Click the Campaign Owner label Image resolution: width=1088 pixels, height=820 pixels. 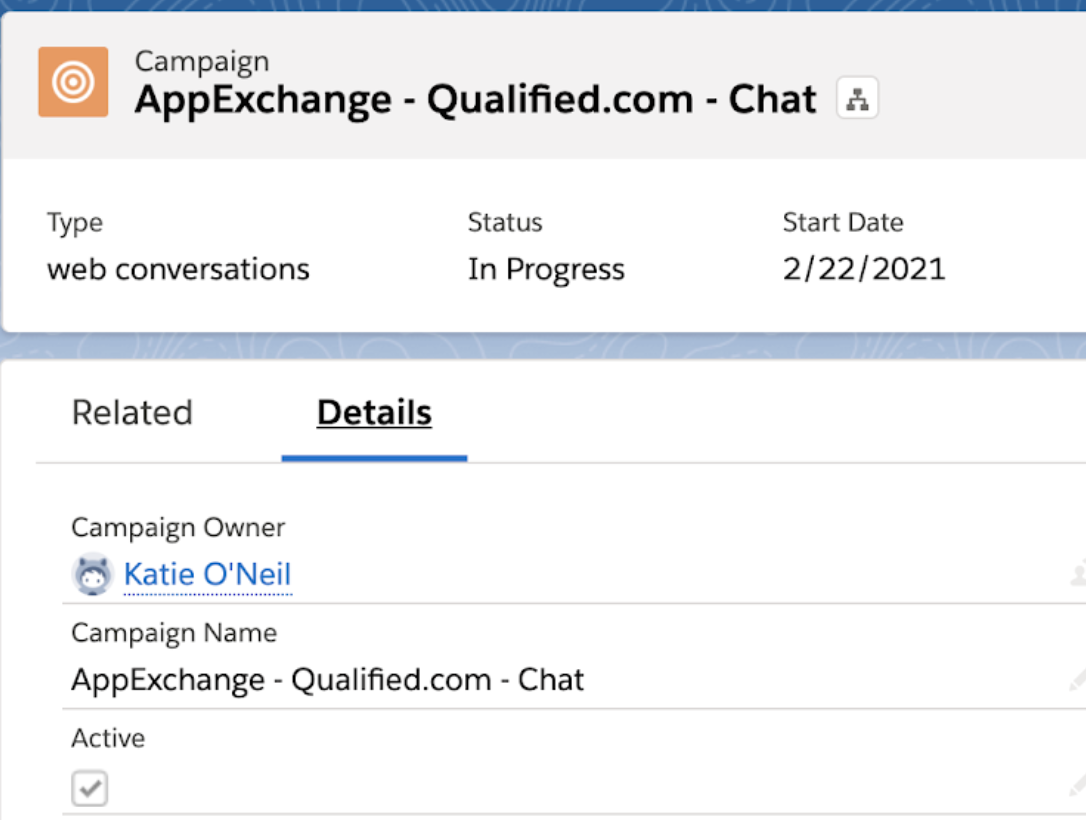(178, 528)
